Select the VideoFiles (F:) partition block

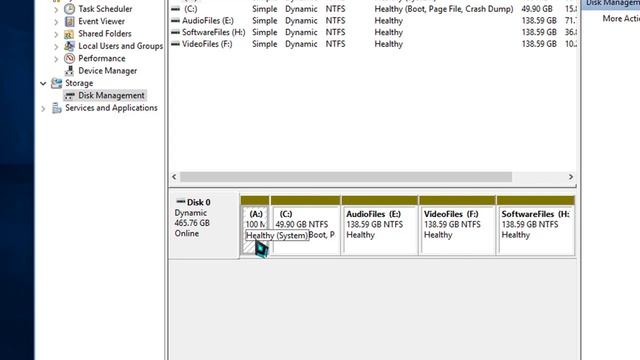[x=457, y=226]
